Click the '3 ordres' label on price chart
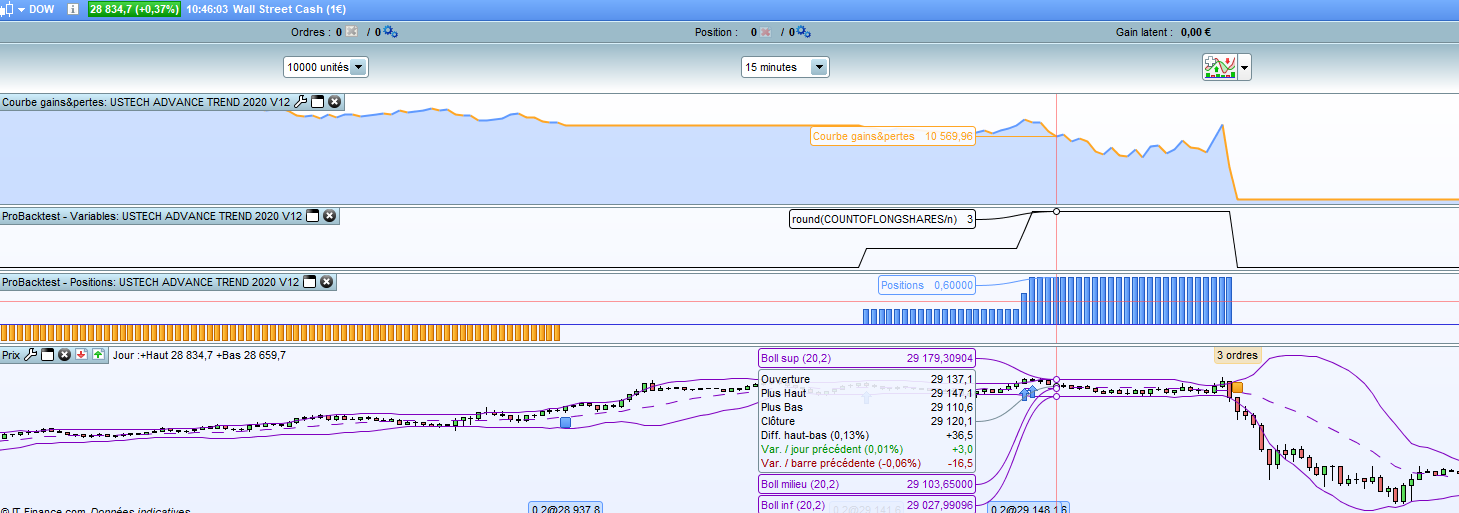Screen dimensions: 1459x513 [1237, 355]
